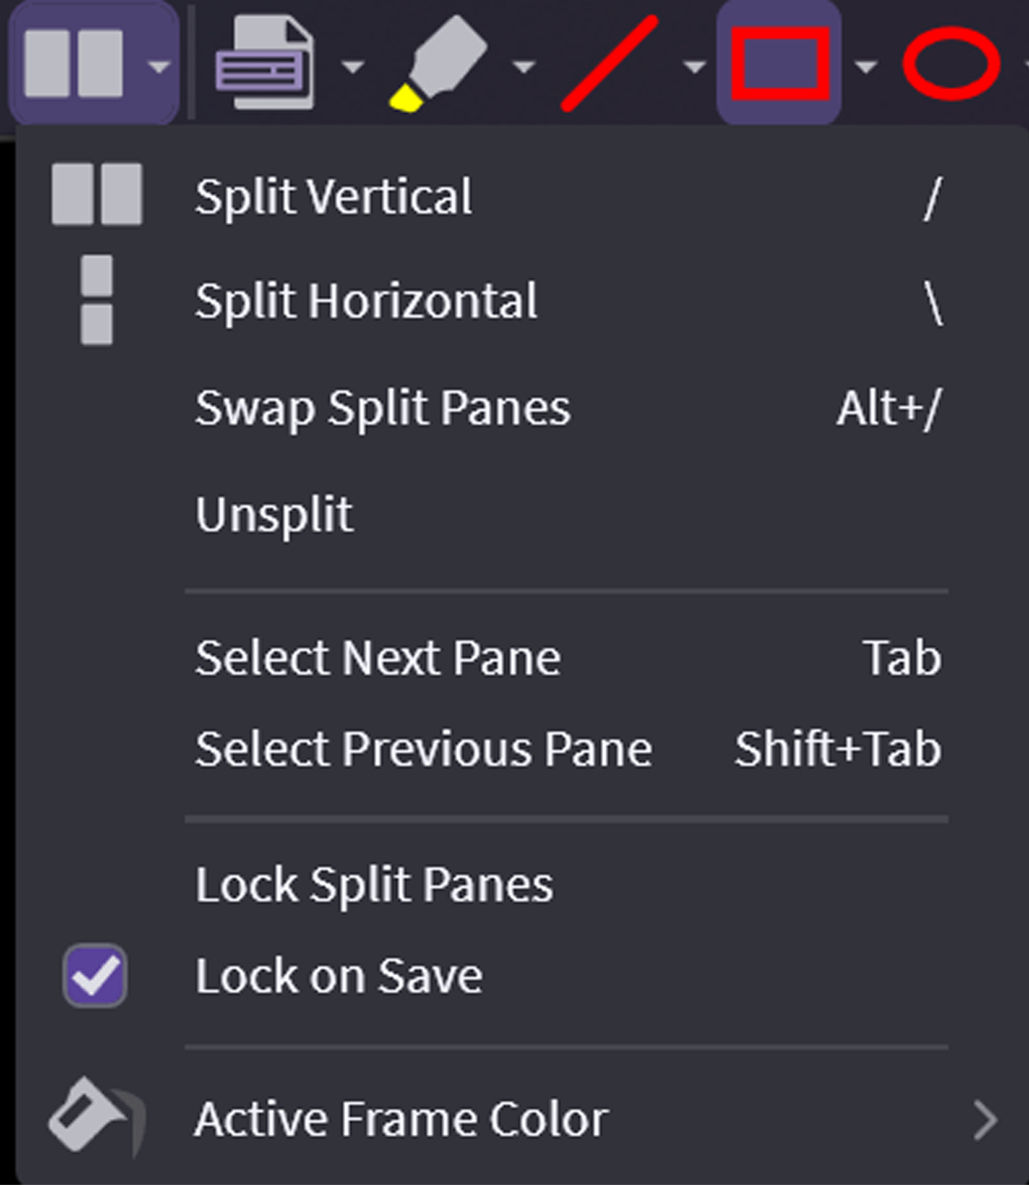Image resolution: width=1029 pixels, height=1186 pixels.
Task: Click the Active Frame Color paint icon
Action: (95, 1117)
